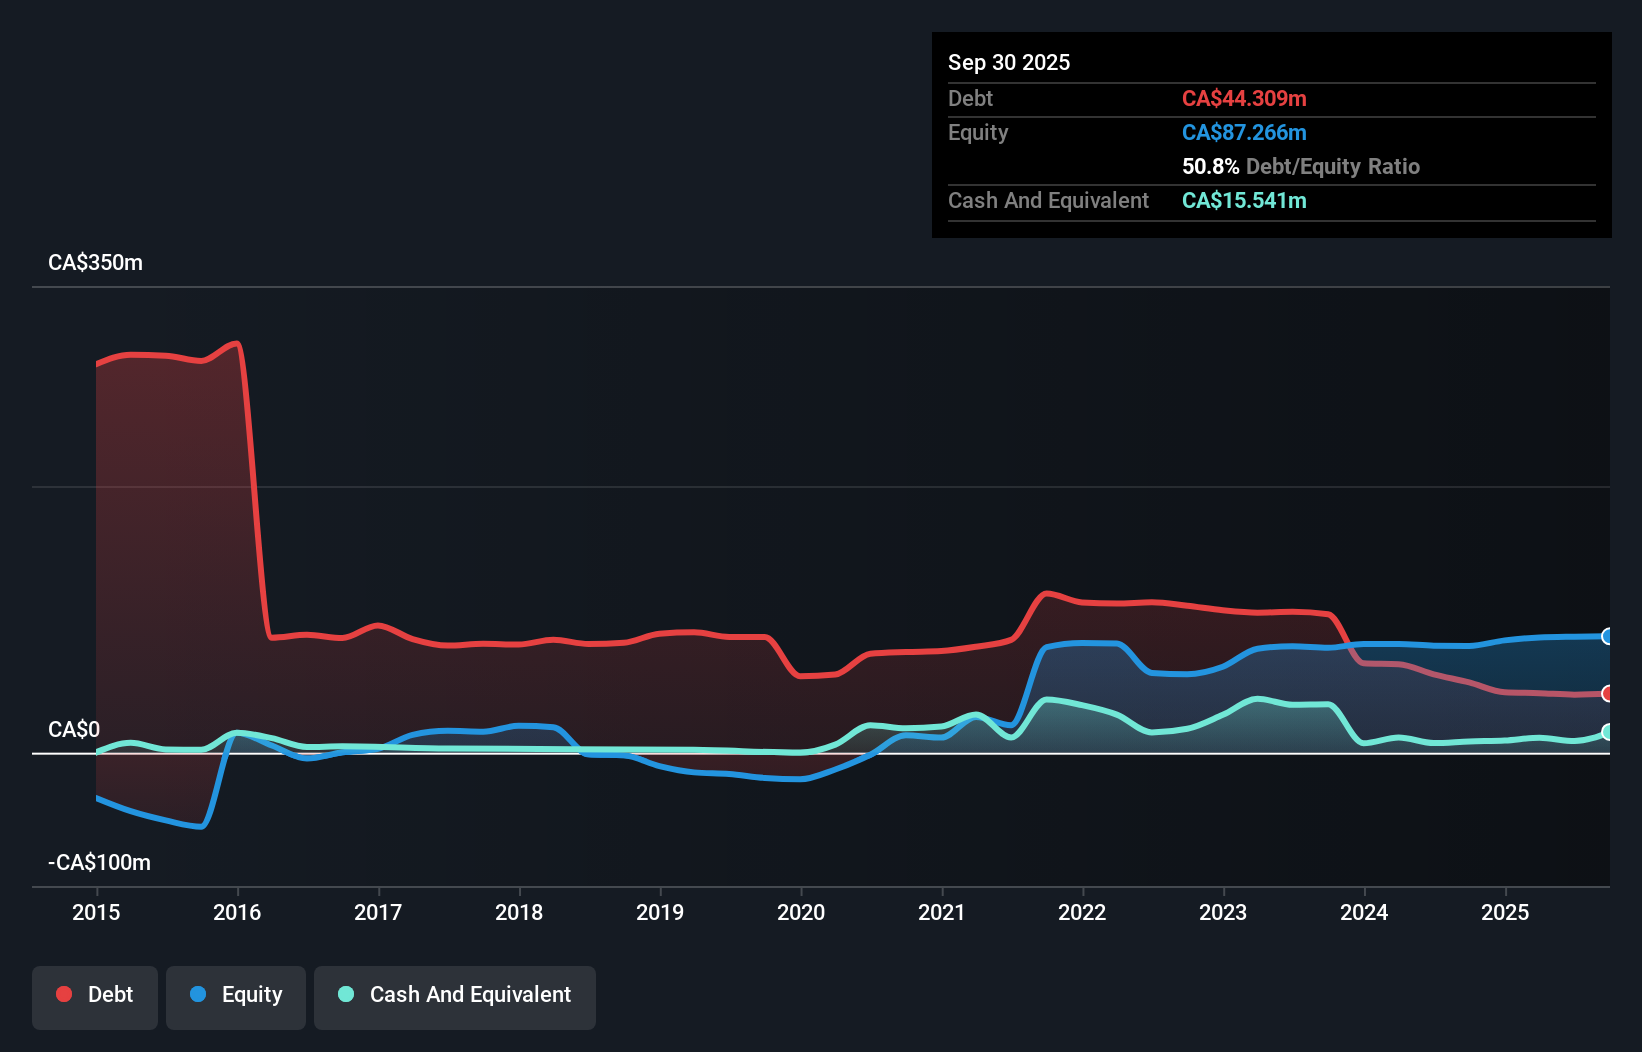
Task: Select the teal endpoint marker on the Cash line
Action: coord(1608,732)
